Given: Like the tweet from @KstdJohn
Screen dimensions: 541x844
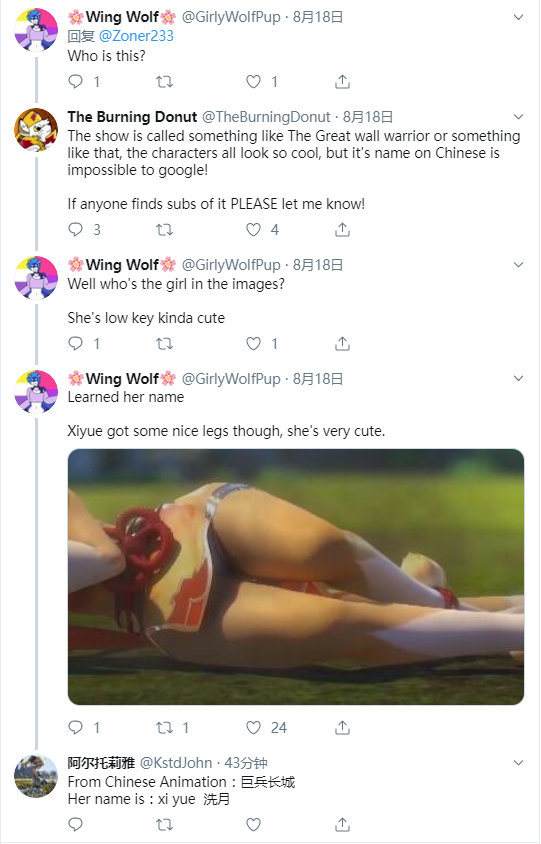Looking at the screenshot, I should (x=254, y=824).
